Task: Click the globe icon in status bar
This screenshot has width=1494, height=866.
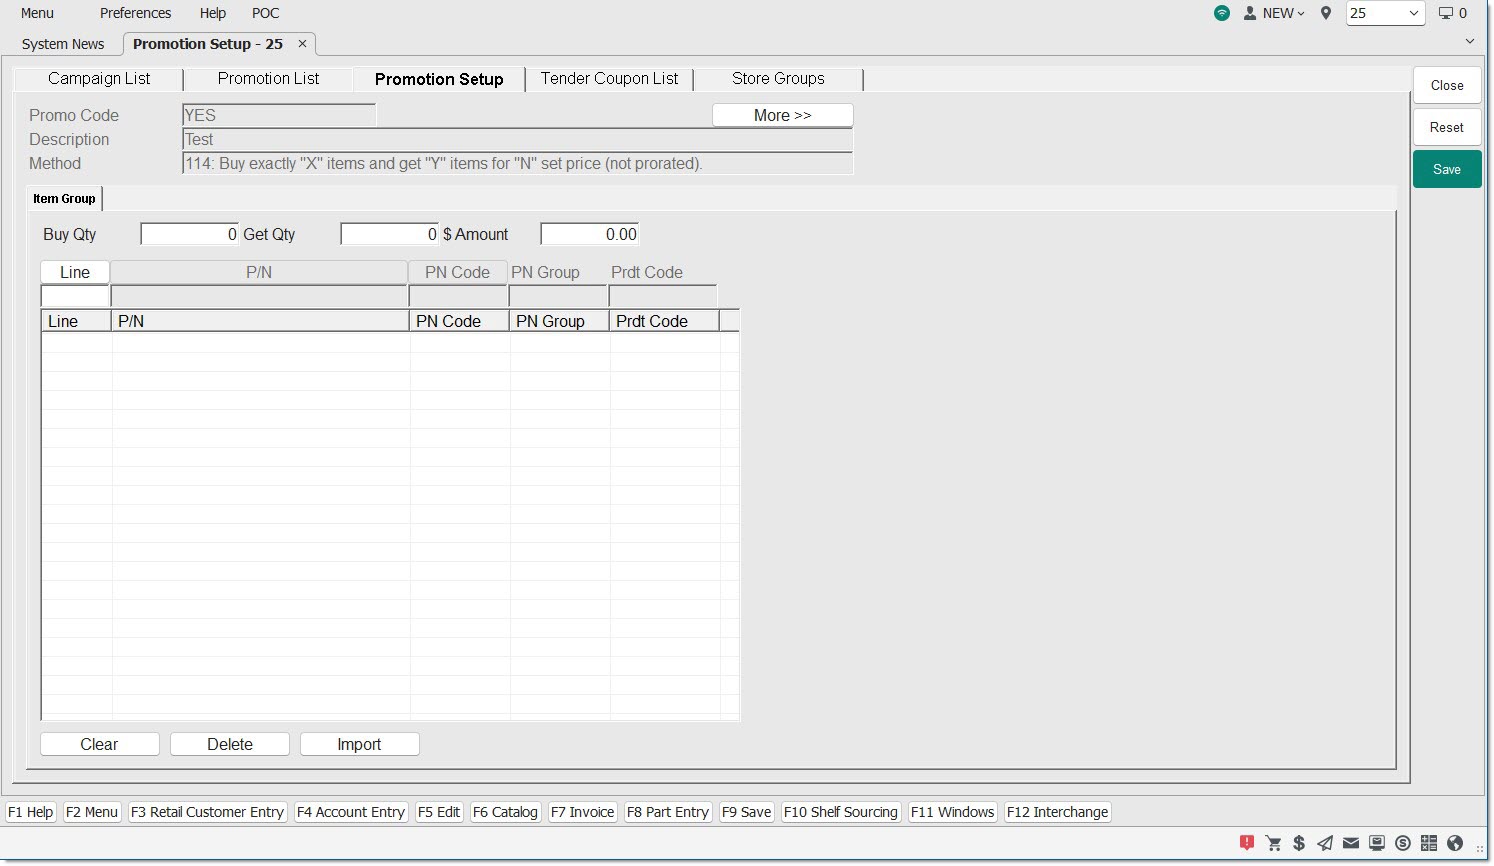Action: 1455,843
